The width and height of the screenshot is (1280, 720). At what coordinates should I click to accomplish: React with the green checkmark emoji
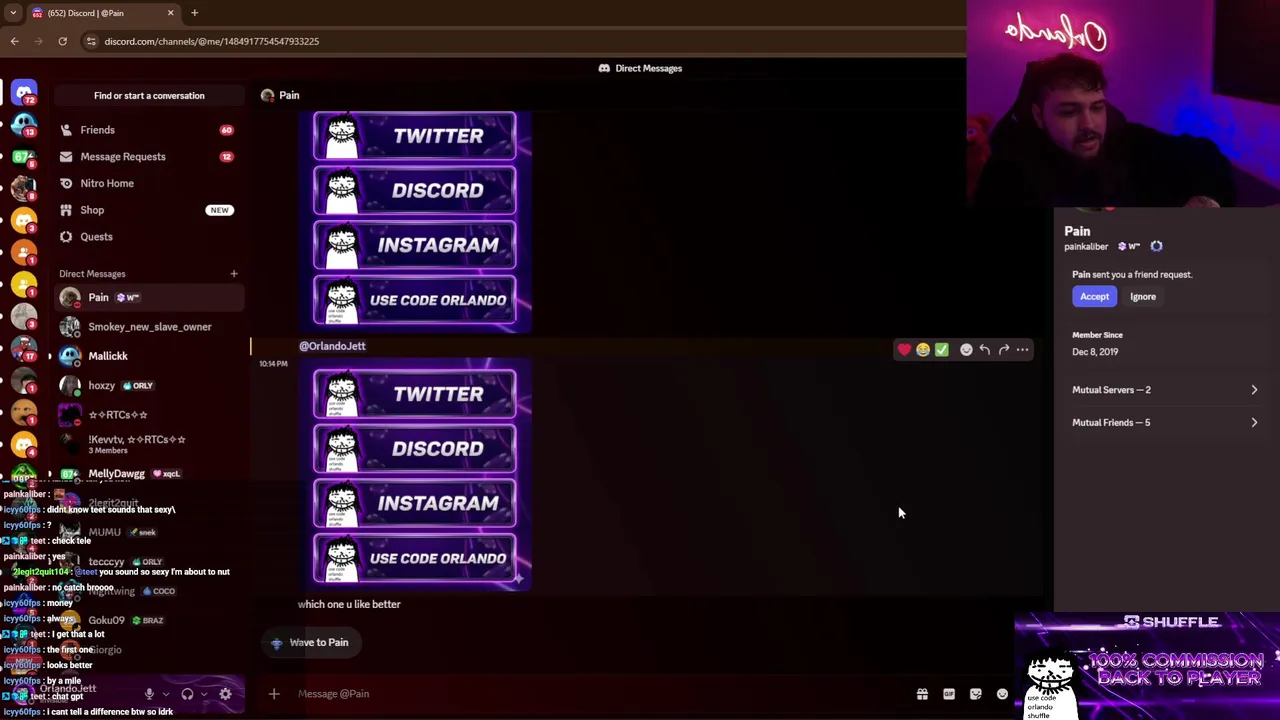942,350
